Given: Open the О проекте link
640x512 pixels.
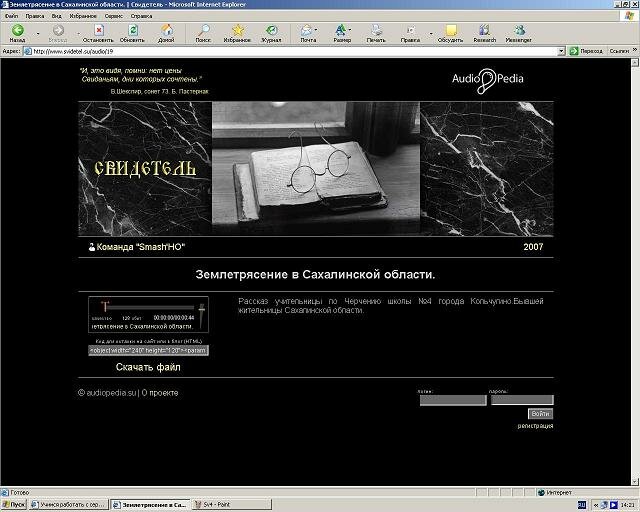Looking at the screenshot, I should click(160, 393).
